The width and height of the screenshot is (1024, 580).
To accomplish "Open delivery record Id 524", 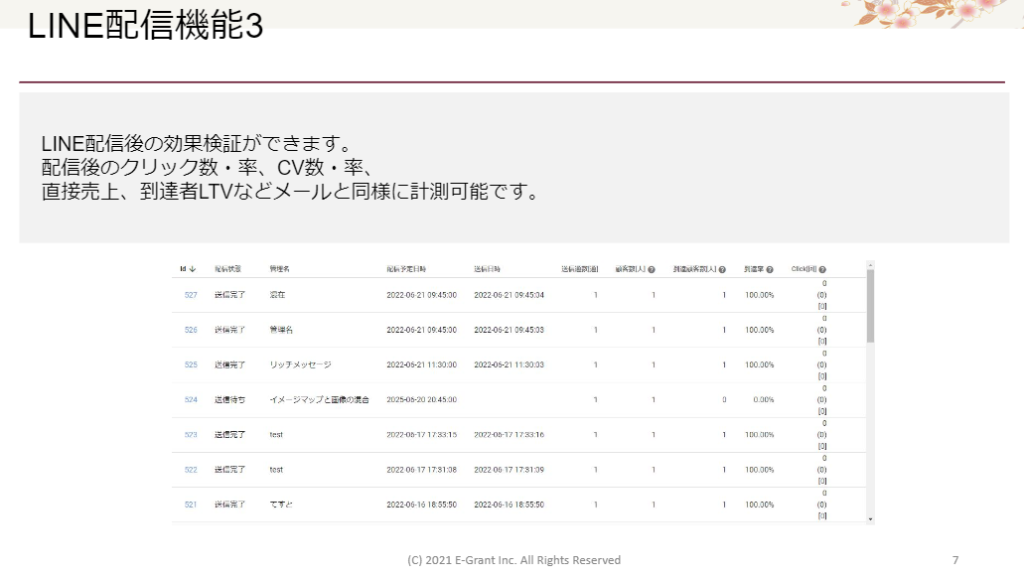I will click(190, 400).
